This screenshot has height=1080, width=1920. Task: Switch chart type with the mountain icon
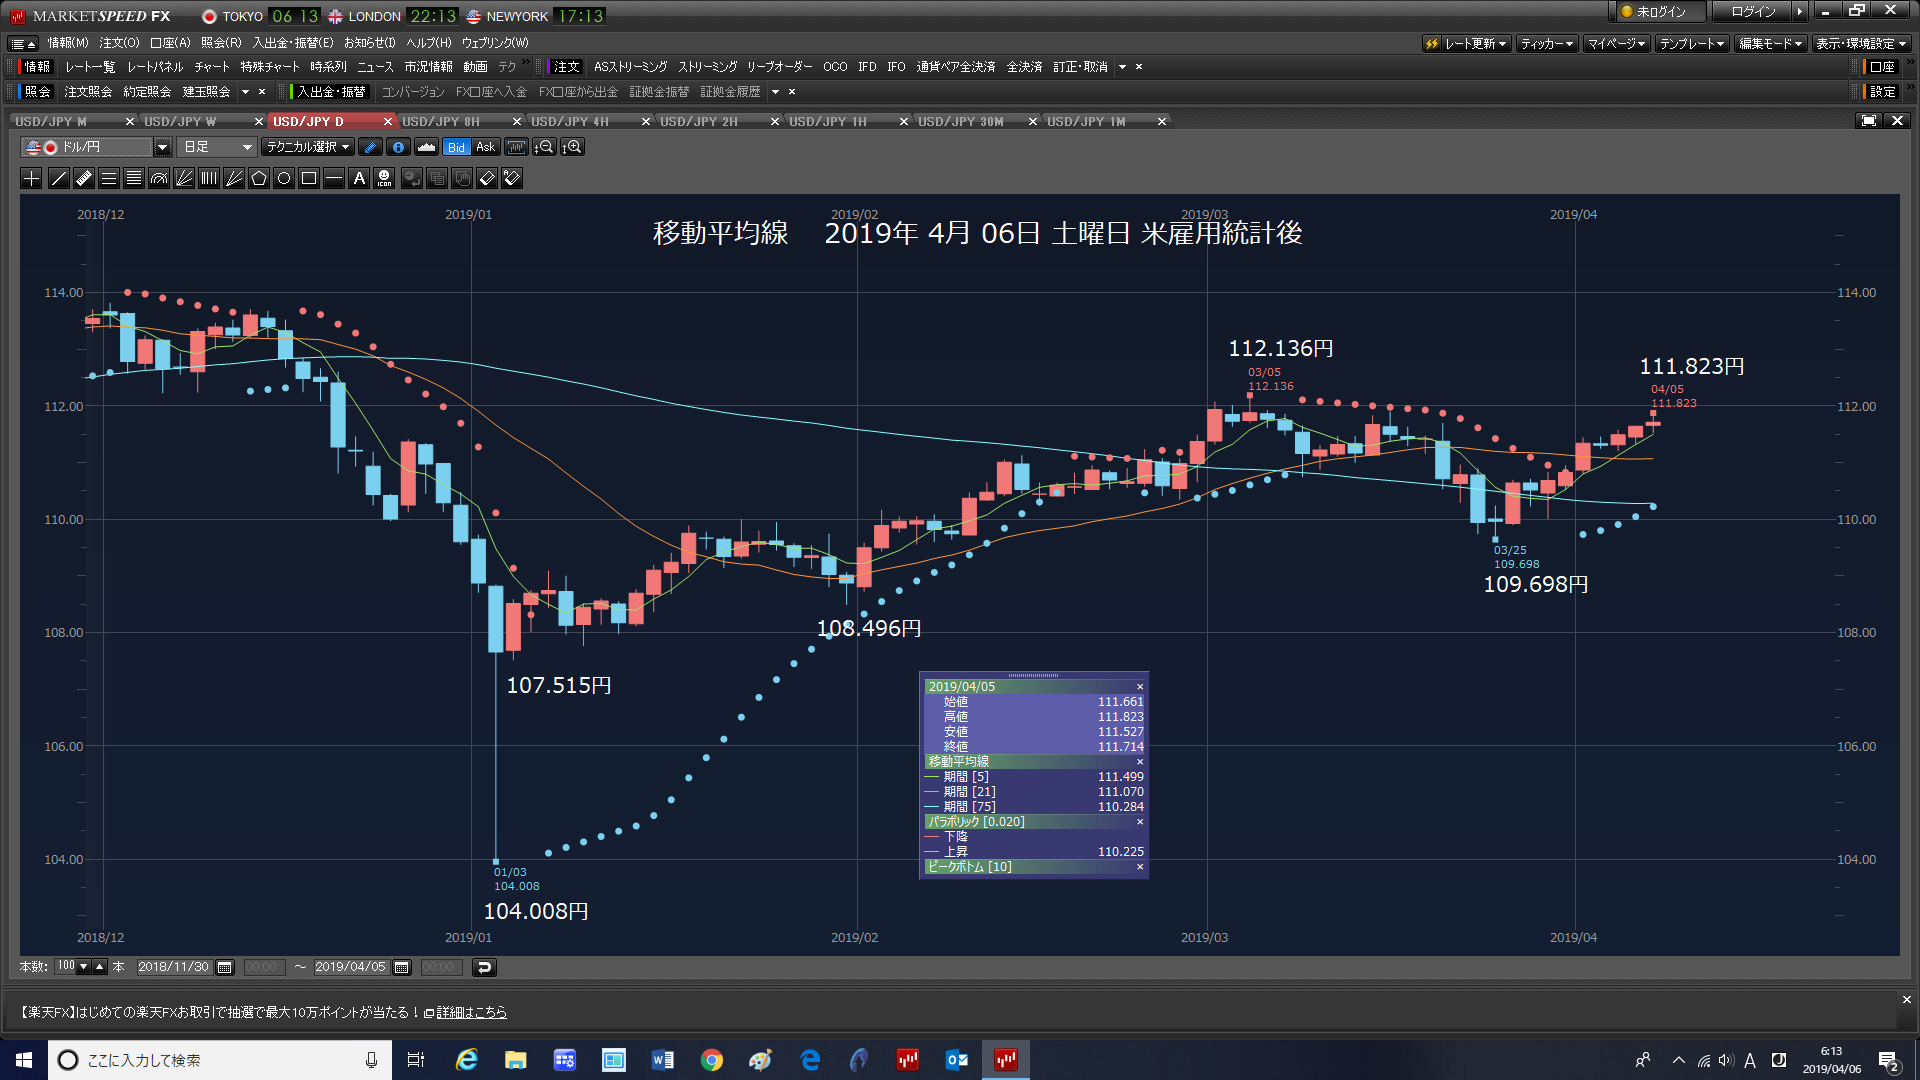[x=427, y=147]
